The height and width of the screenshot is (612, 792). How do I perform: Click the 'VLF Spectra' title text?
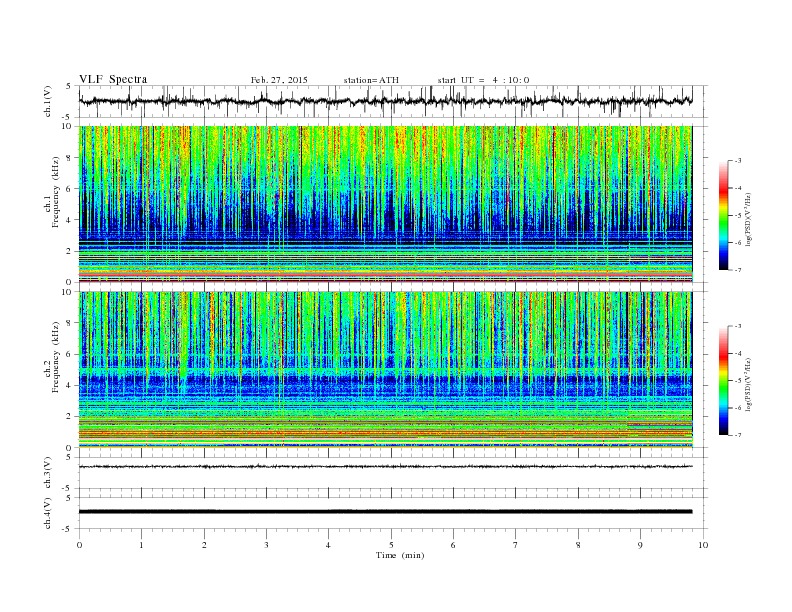tap(113, 79)
